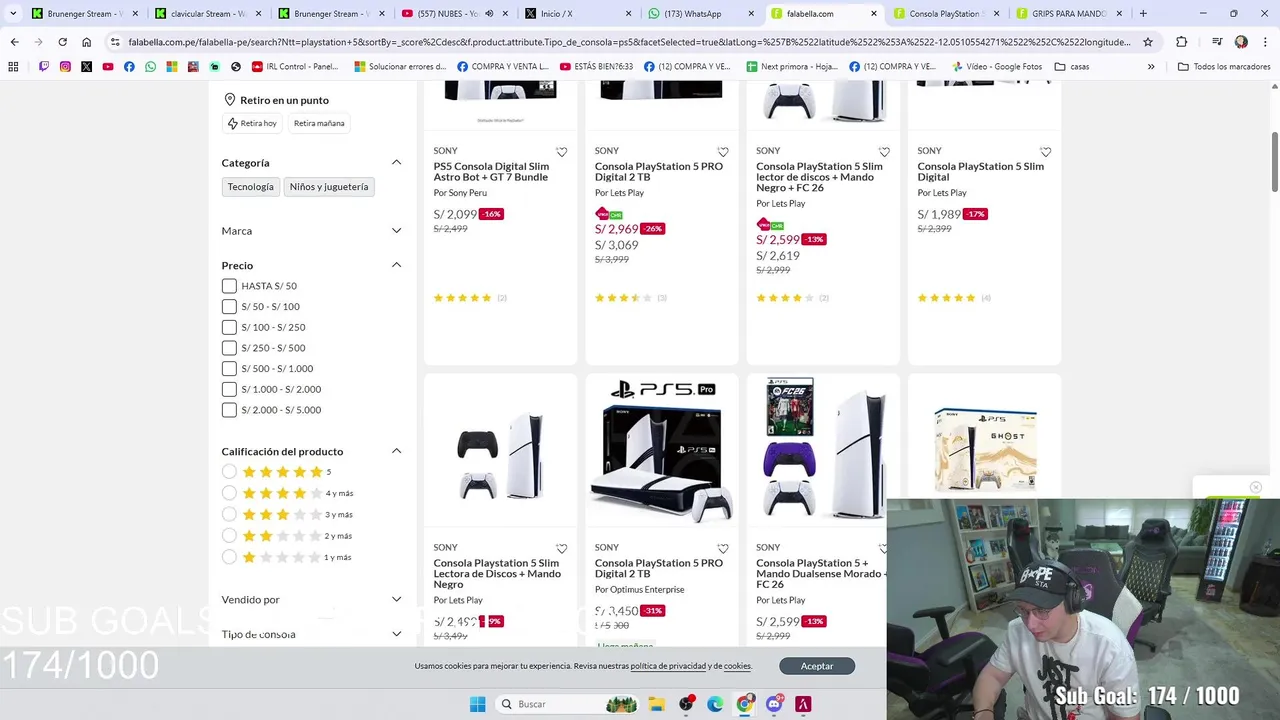The image size is (1280, 720).
Task: Collapse the Precio filter section
Action: pyautogui.click(x=396, y=265)
